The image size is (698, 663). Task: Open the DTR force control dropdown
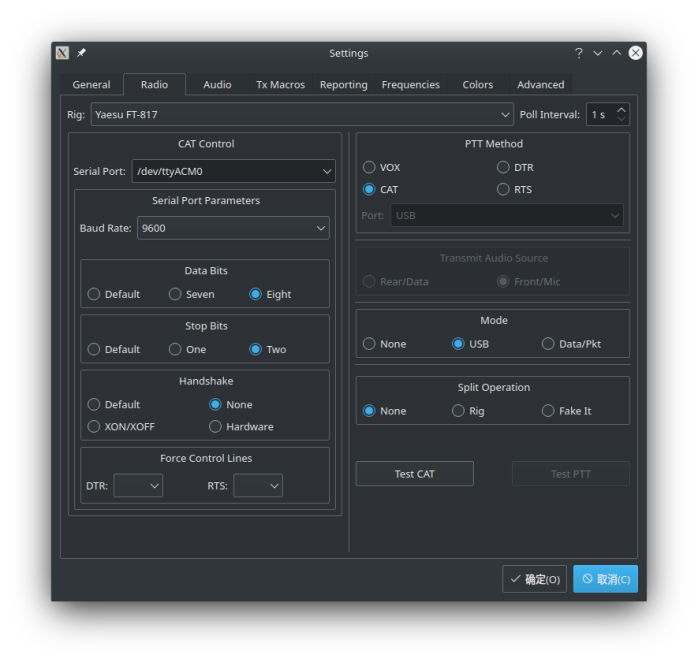tap(138, 486)
